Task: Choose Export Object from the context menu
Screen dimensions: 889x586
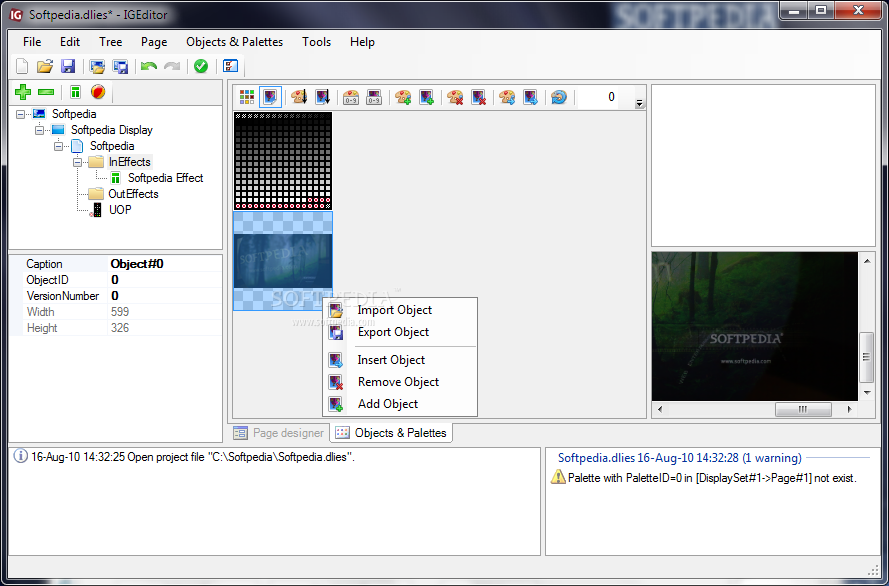Action: tap(400, 332)
